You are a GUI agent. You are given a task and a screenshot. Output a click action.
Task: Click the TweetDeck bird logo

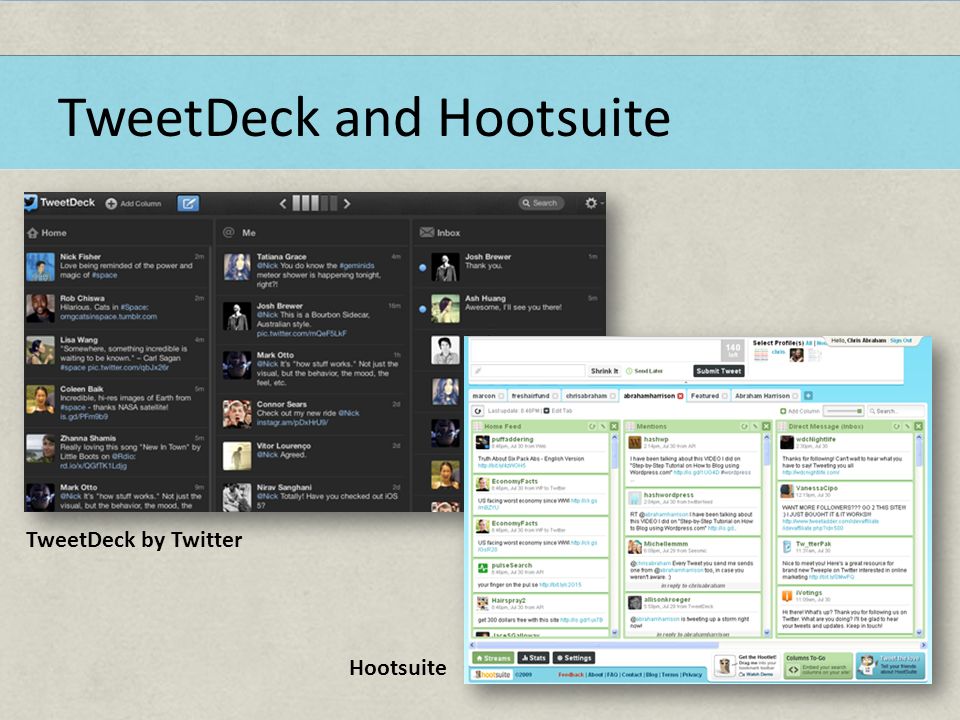(x=31, y=203)
